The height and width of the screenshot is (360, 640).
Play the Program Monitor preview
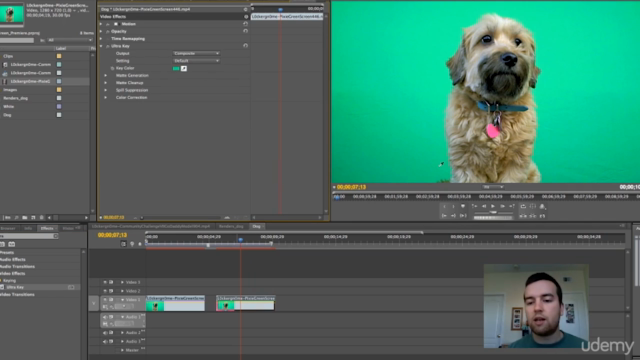point(493,207)
